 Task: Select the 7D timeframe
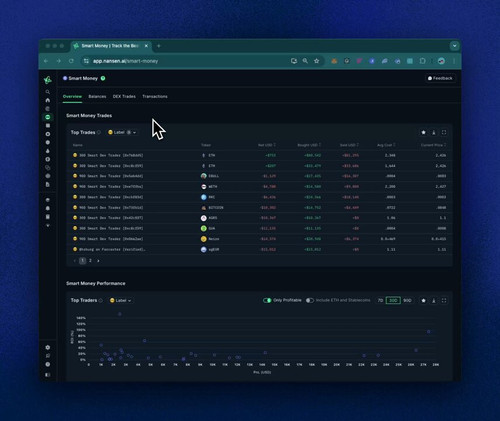pos(380,300)
